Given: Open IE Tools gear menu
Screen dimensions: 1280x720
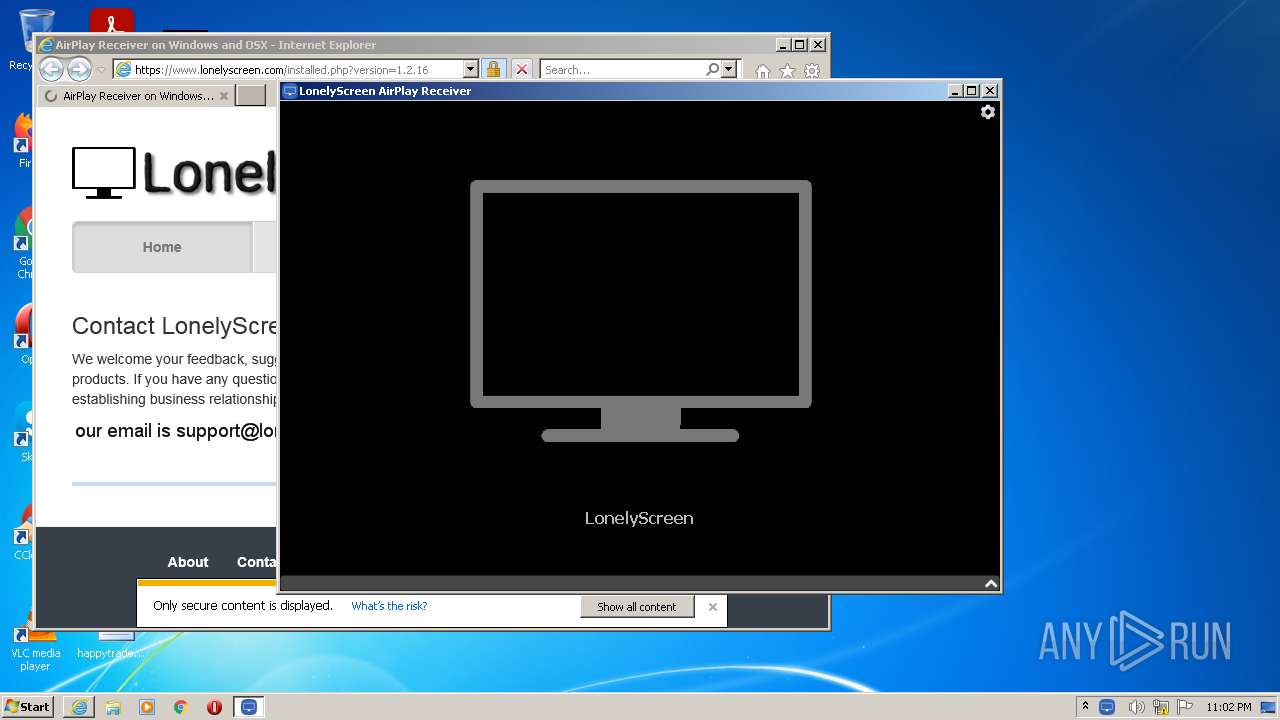Looking at the screenshot, I should [812, 71].
